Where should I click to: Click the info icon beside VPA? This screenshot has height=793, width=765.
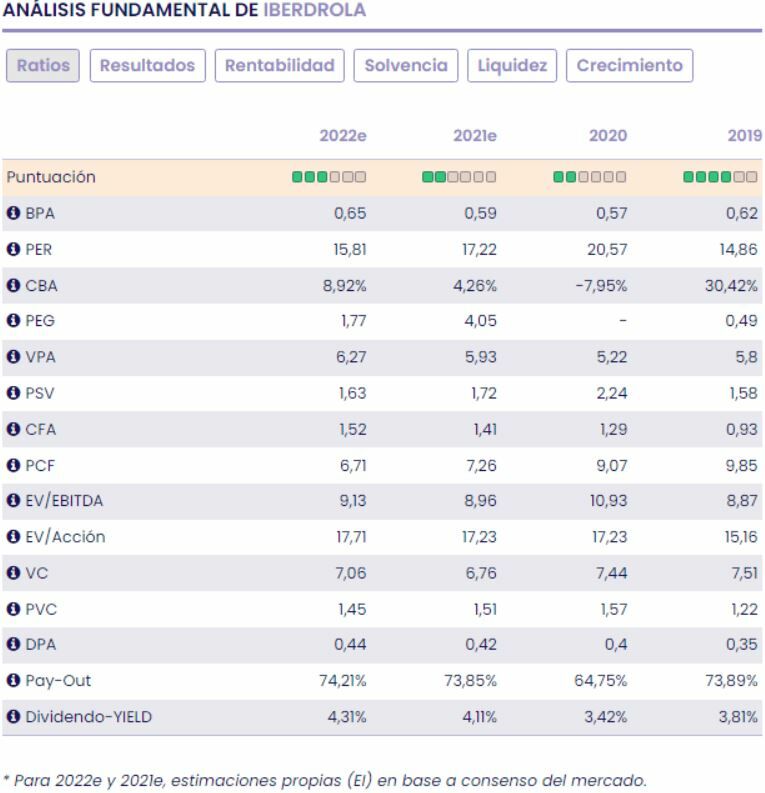click(14, 357)
